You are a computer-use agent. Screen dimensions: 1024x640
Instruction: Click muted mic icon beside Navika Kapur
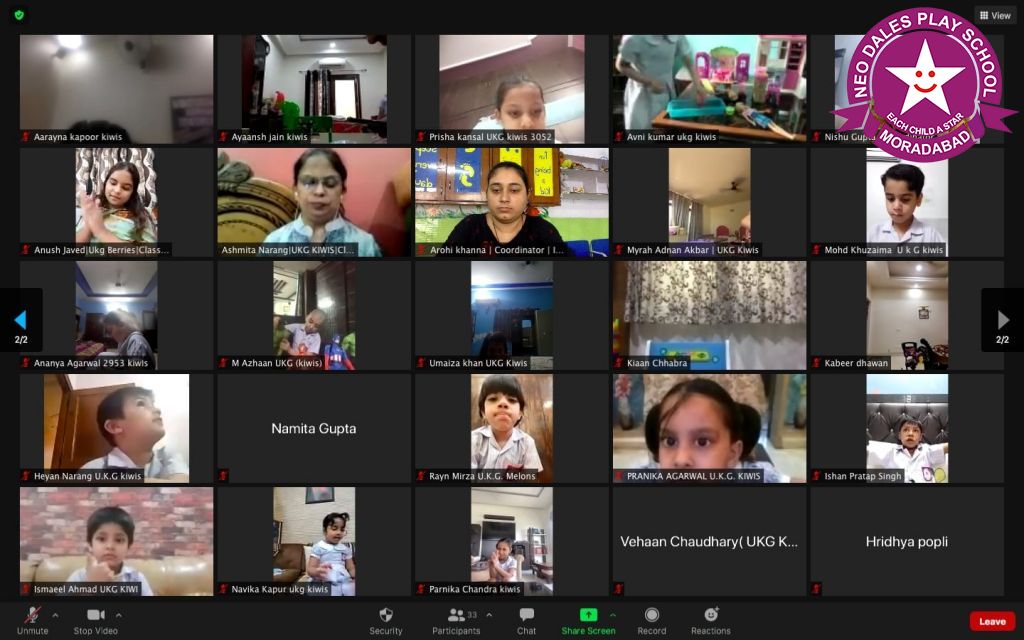click(x=224, y=588)
